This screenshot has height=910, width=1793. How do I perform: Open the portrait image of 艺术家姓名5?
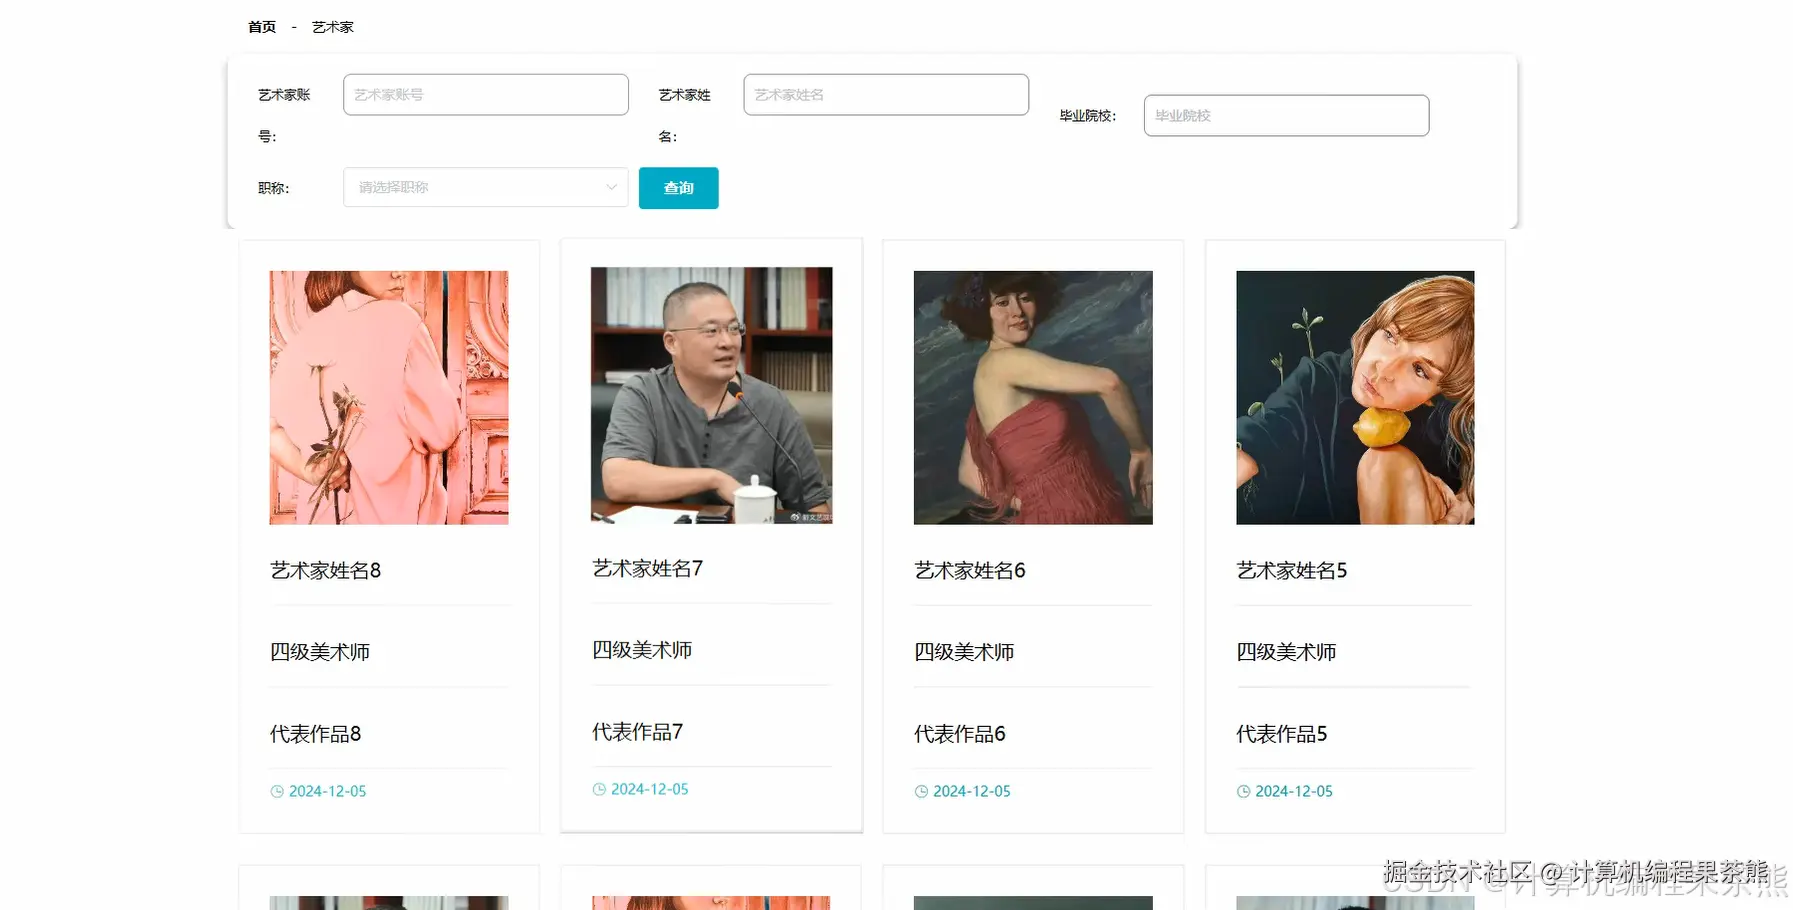coord(1354,397)
